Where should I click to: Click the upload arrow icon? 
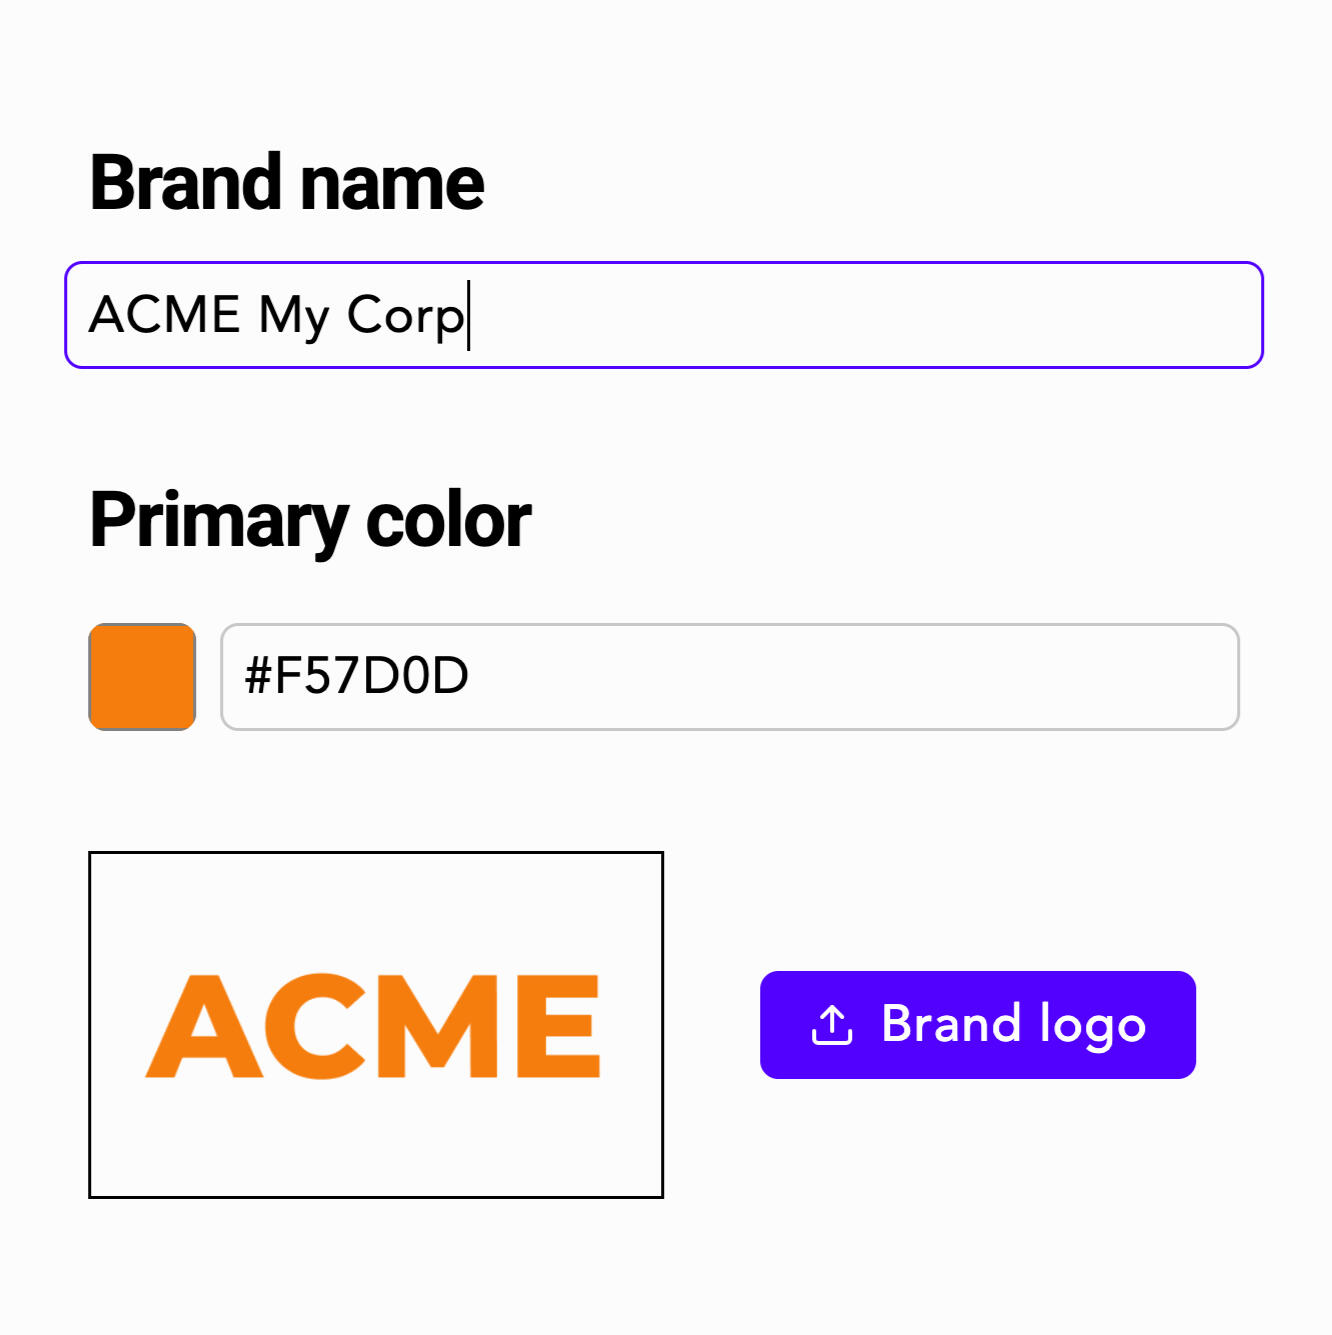point(831,1025)
